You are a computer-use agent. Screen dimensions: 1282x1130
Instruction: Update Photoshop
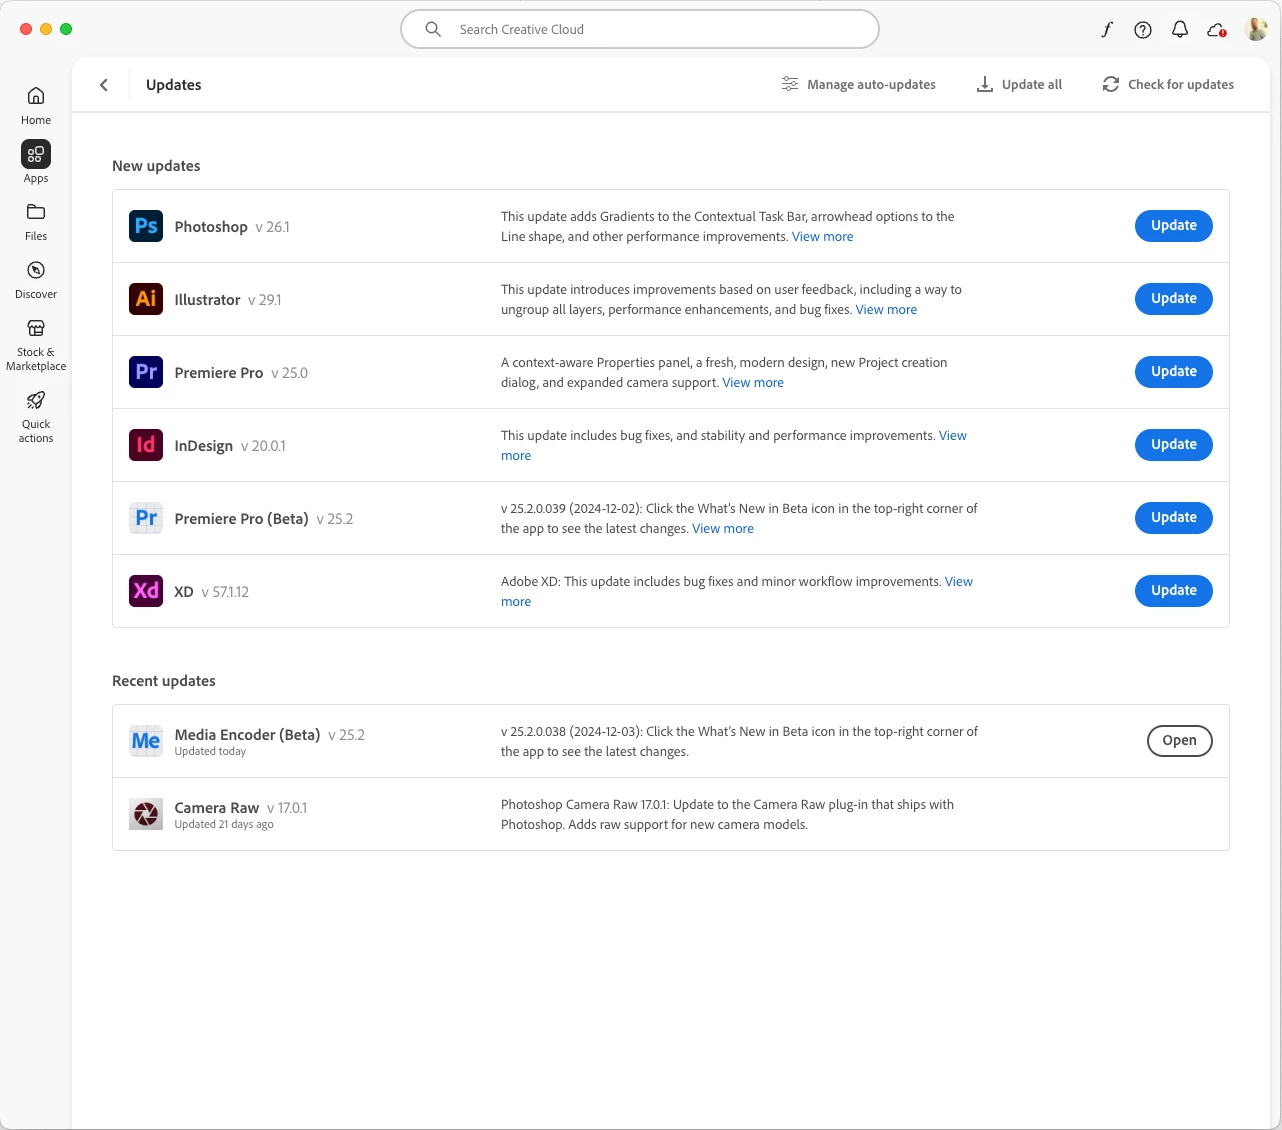1174,226
